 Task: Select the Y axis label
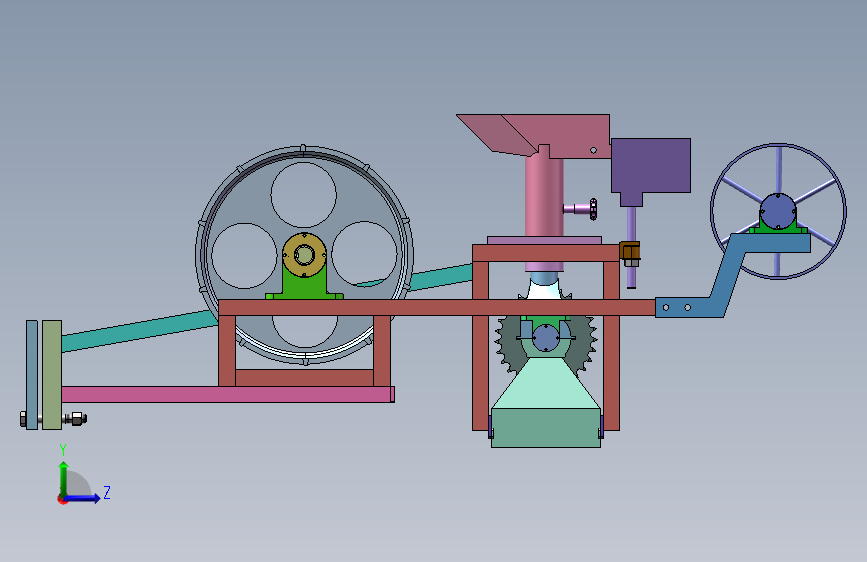tap(63, 449)
